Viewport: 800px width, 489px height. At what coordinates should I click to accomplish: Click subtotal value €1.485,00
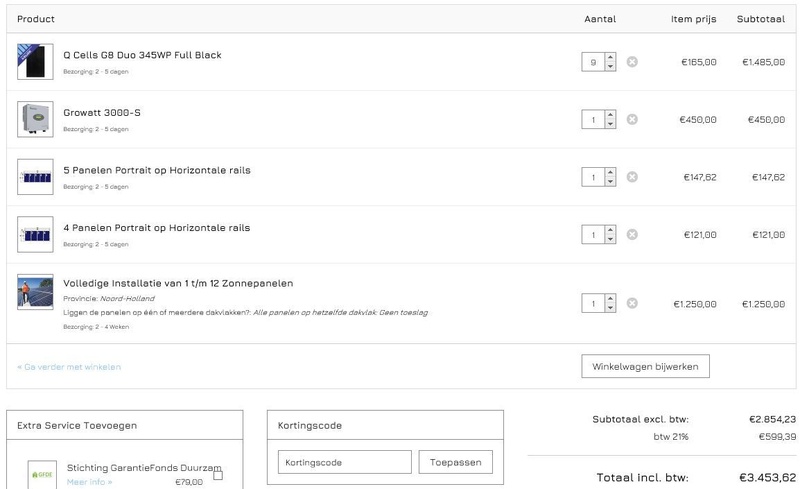pyautogui.click(x=764, y=62)
